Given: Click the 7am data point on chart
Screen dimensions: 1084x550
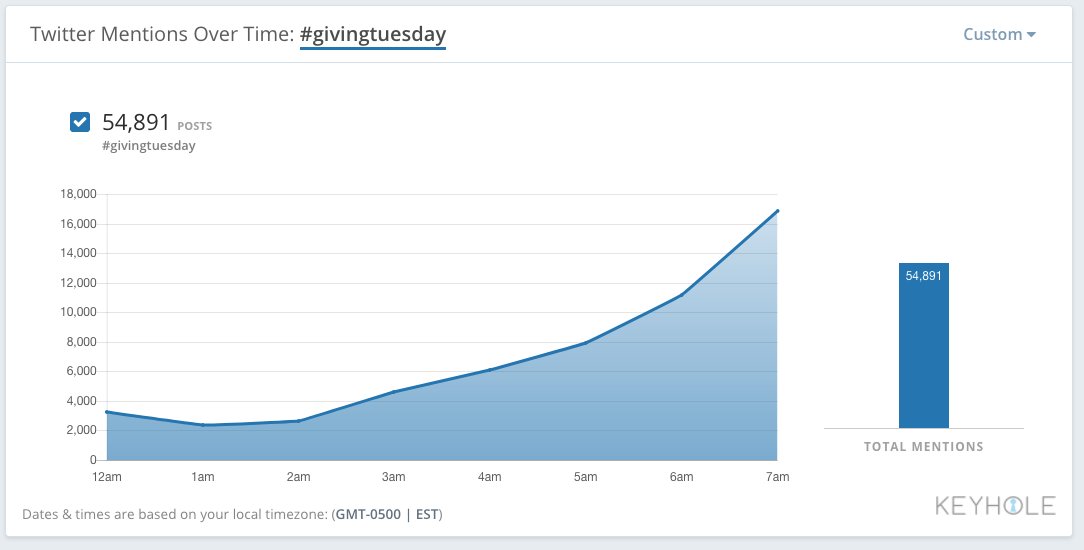Looking at the screenshot, I should point(777,211).
